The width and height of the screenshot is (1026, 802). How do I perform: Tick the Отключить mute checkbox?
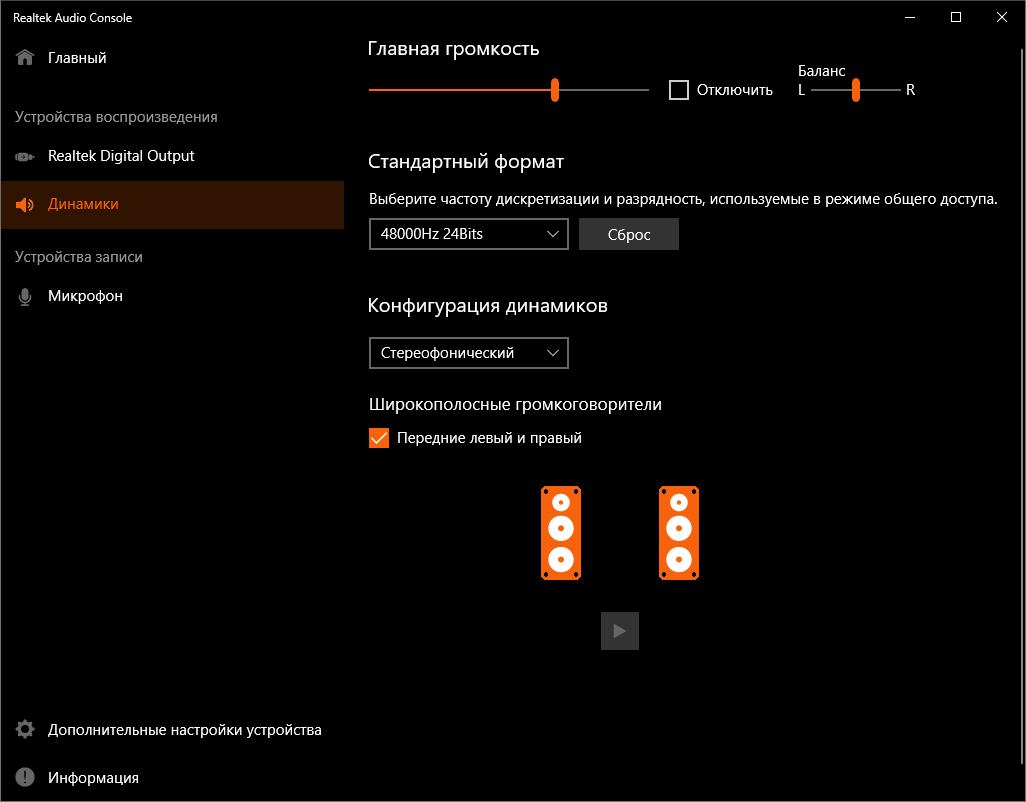click(x=679, y=90)
